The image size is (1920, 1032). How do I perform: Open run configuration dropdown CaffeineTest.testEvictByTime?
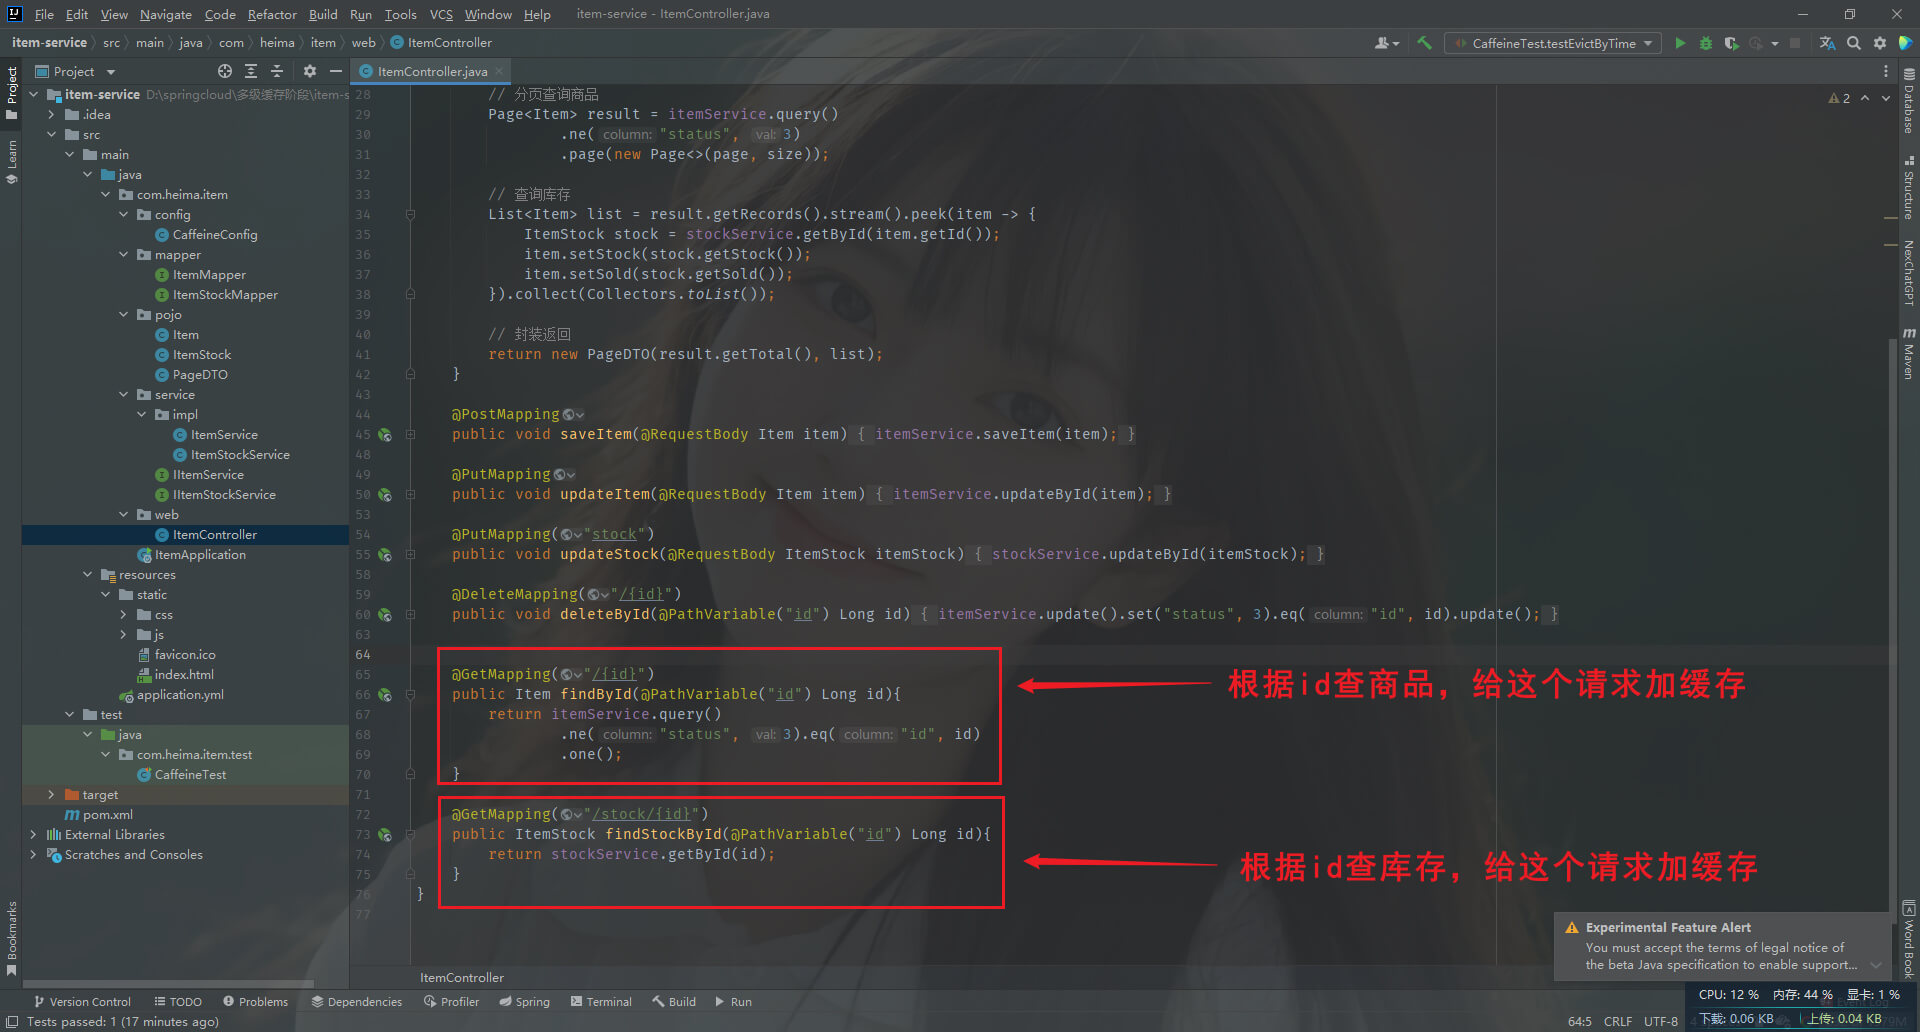tap(1553, 43)
